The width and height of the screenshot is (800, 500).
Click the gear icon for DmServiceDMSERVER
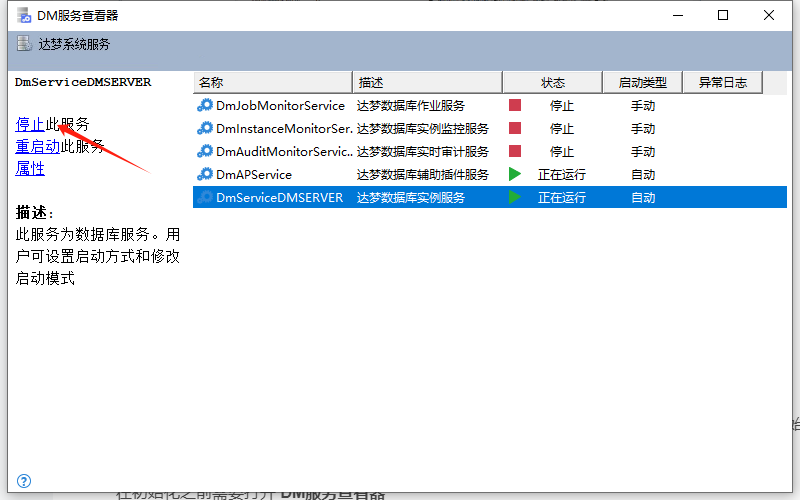point(205,197)
